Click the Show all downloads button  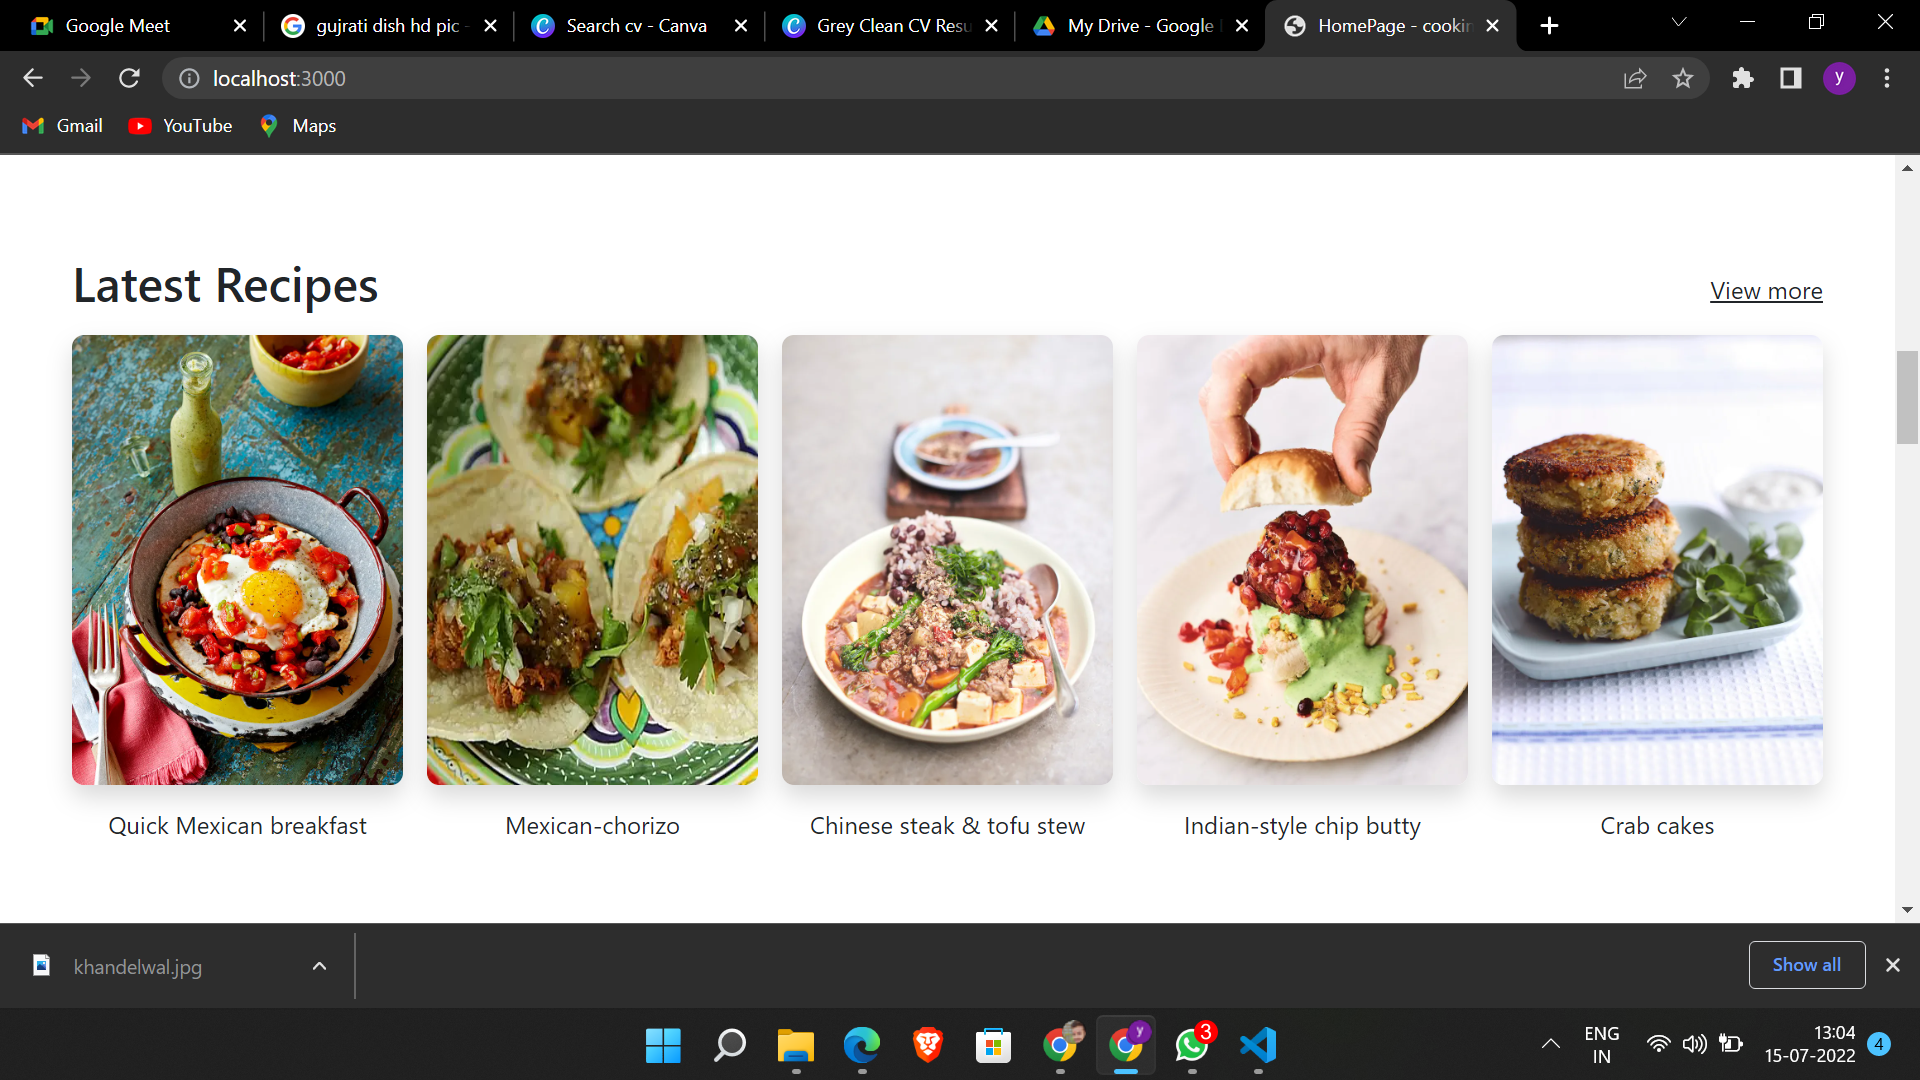pyautogui.click(x=1806, y=964)
